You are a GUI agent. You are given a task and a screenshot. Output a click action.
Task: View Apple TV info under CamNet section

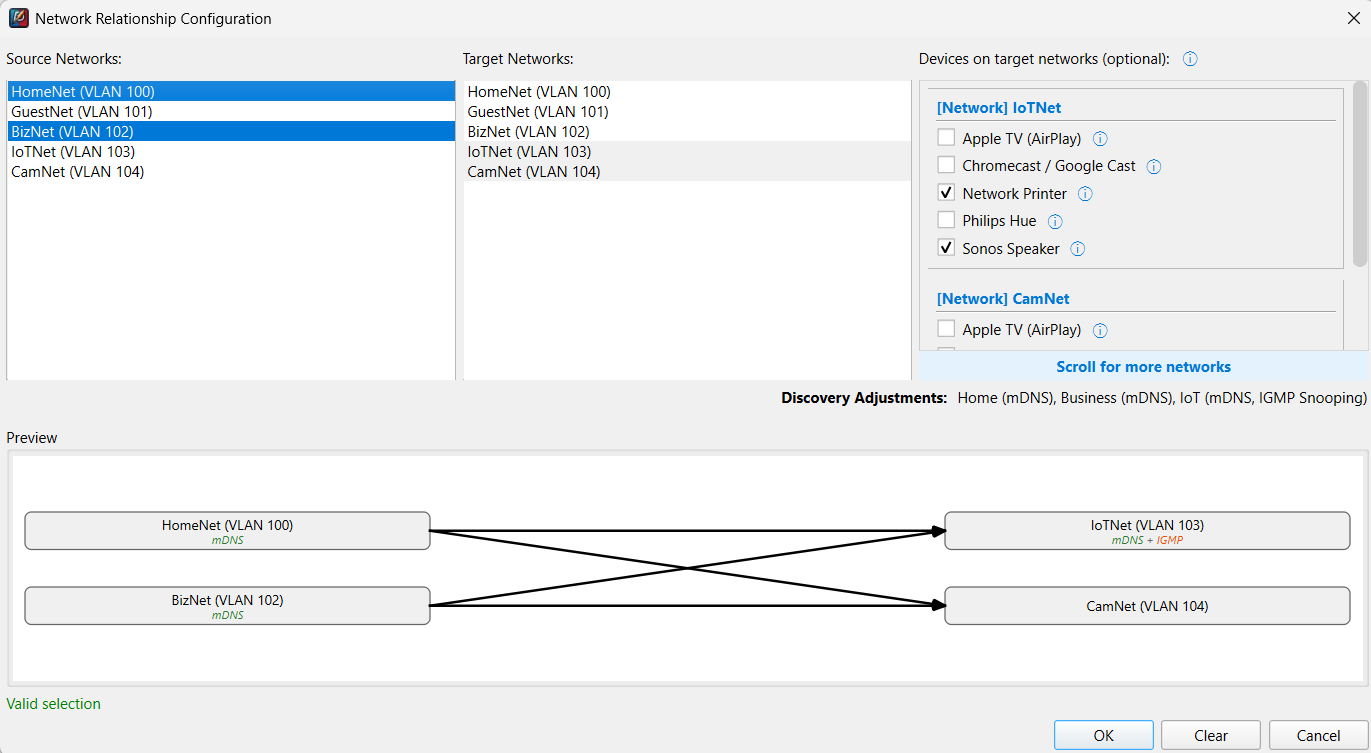tap(1099, 330)
